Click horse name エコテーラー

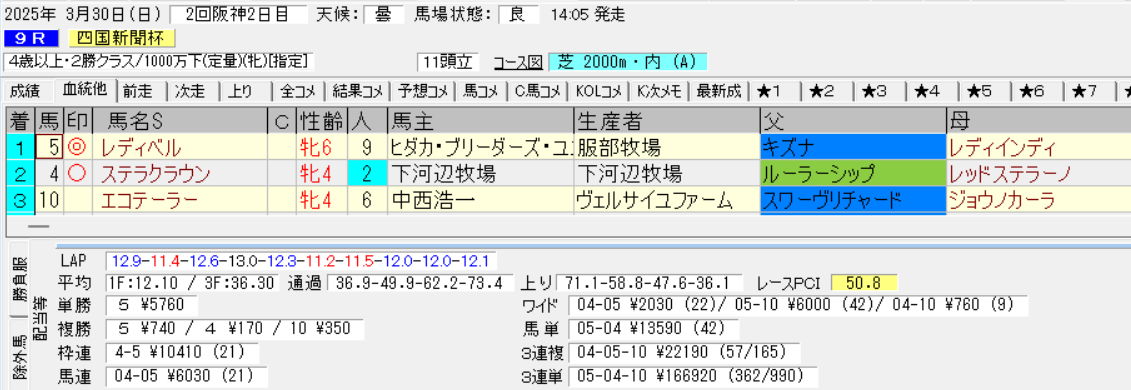click(x=149, y=200)
